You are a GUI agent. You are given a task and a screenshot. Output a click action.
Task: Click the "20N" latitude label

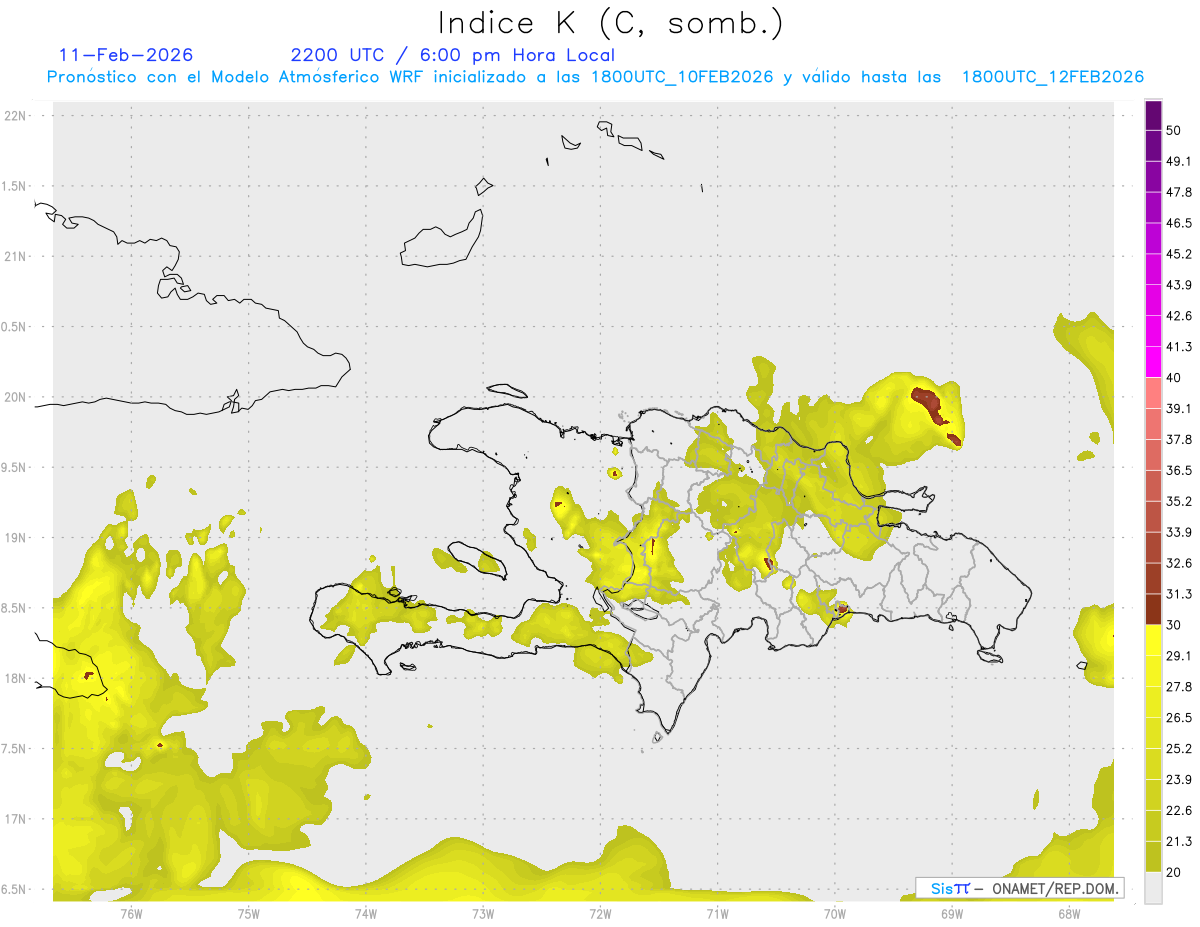[16, 397]
